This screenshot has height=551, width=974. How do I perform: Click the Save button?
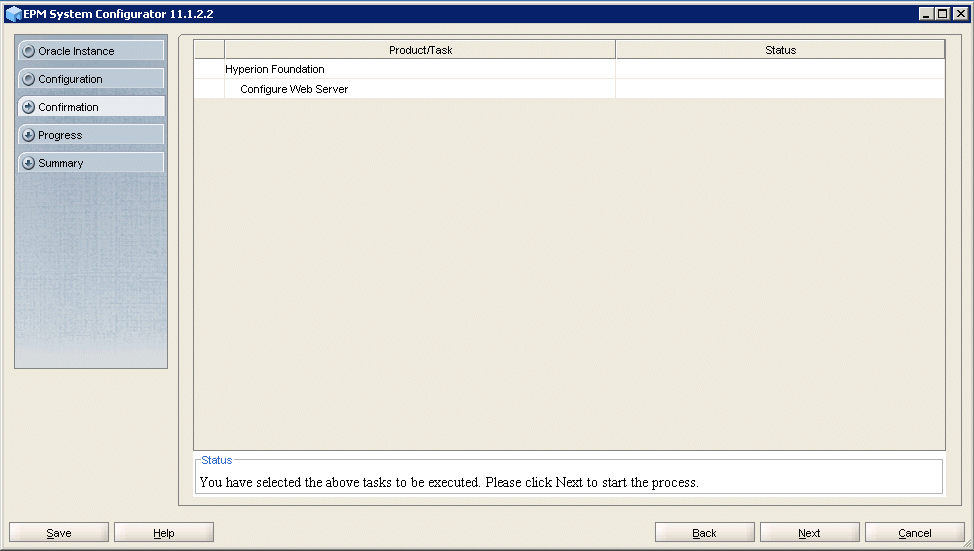tap(59, 532)
